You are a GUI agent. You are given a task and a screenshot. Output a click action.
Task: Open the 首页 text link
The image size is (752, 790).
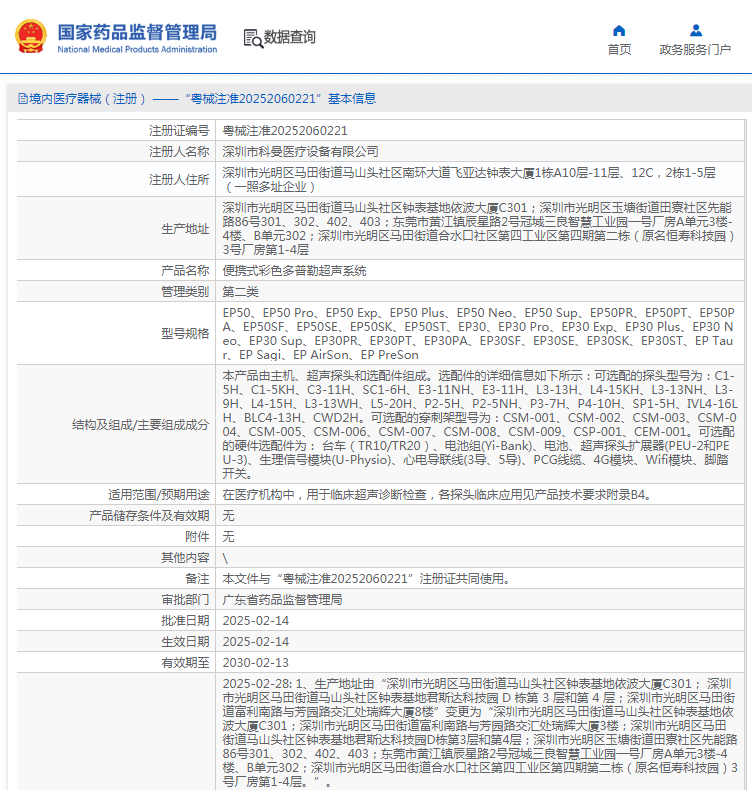pos(619,50)
